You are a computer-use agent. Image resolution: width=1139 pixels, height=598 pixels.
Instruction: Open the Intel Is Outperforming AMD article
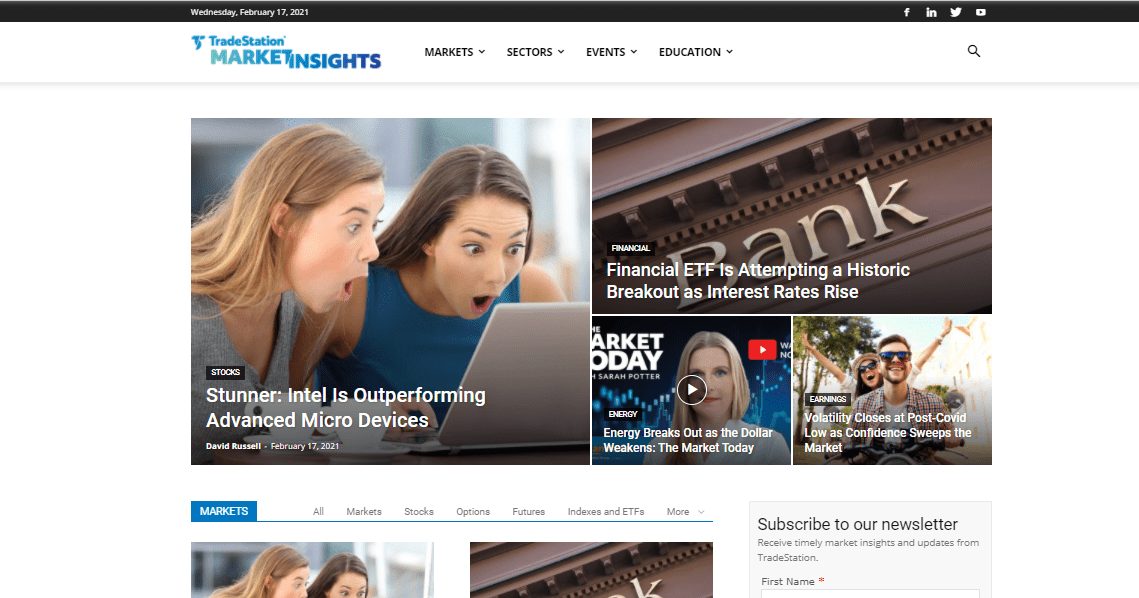tap(346, 408)
